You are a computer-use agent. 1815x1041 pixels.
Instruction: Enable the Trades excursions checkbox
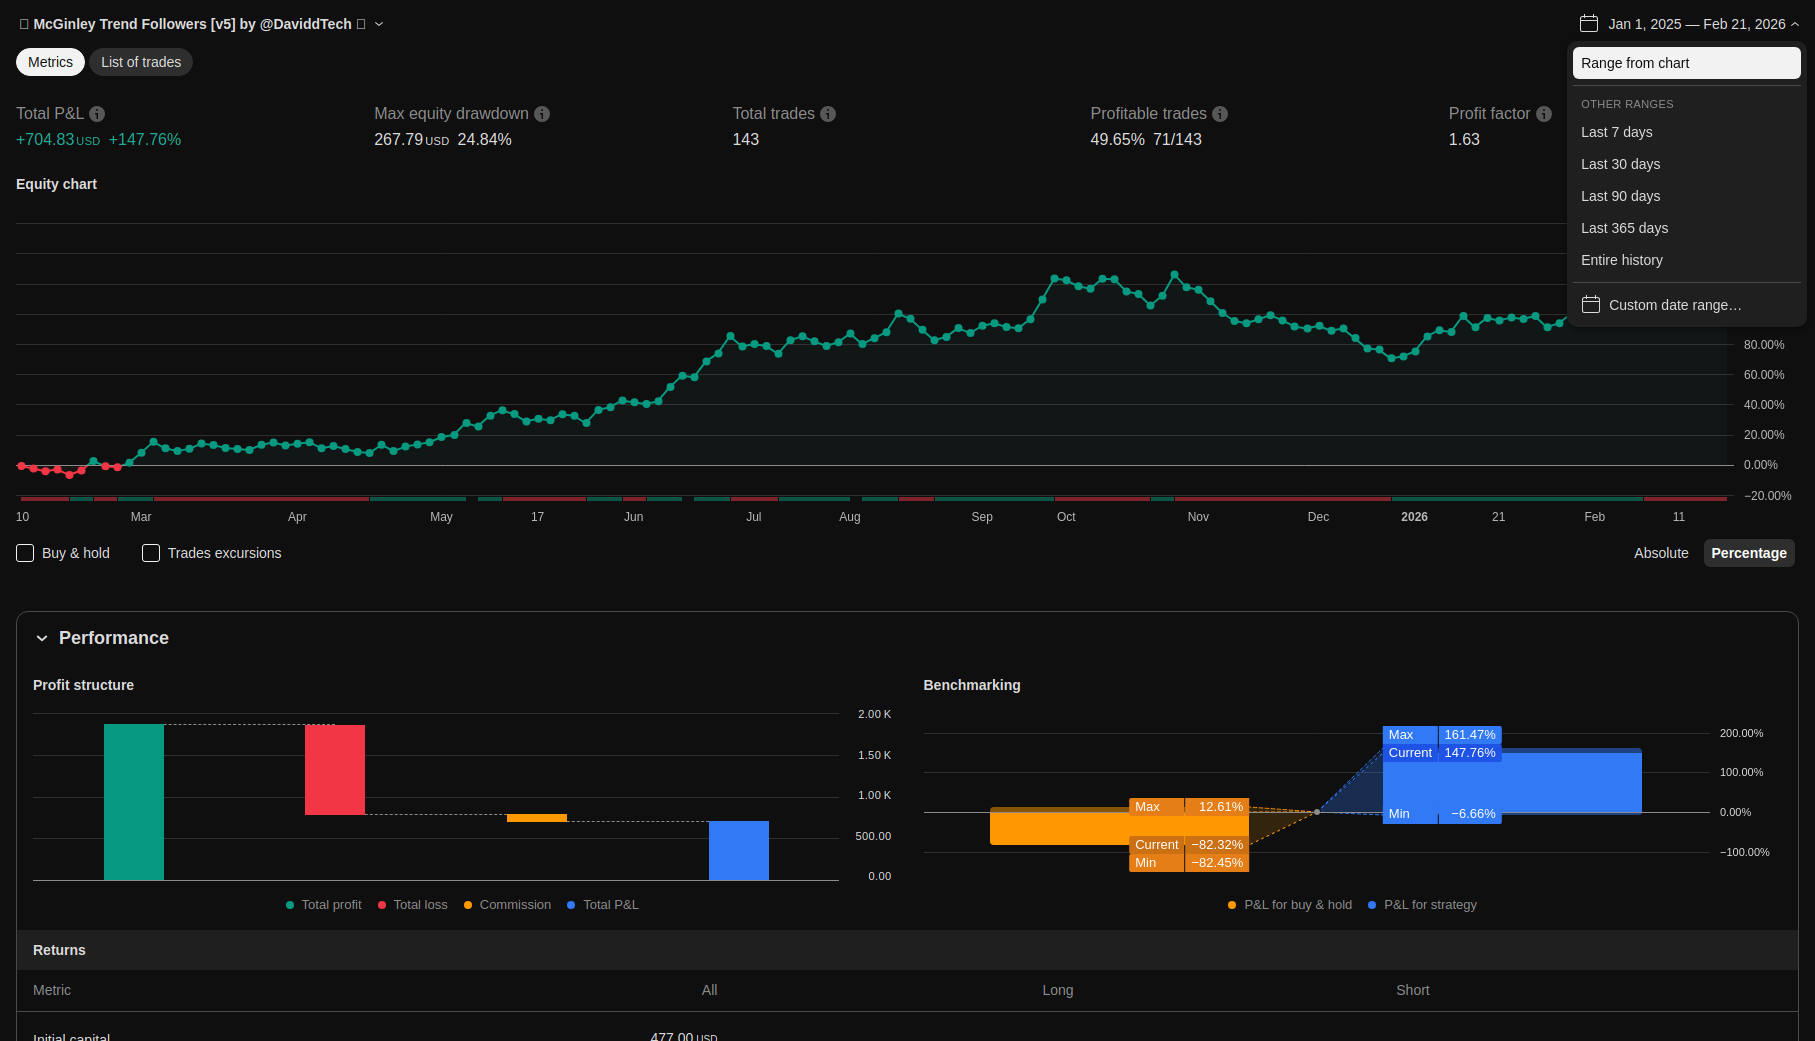[151, 553]
